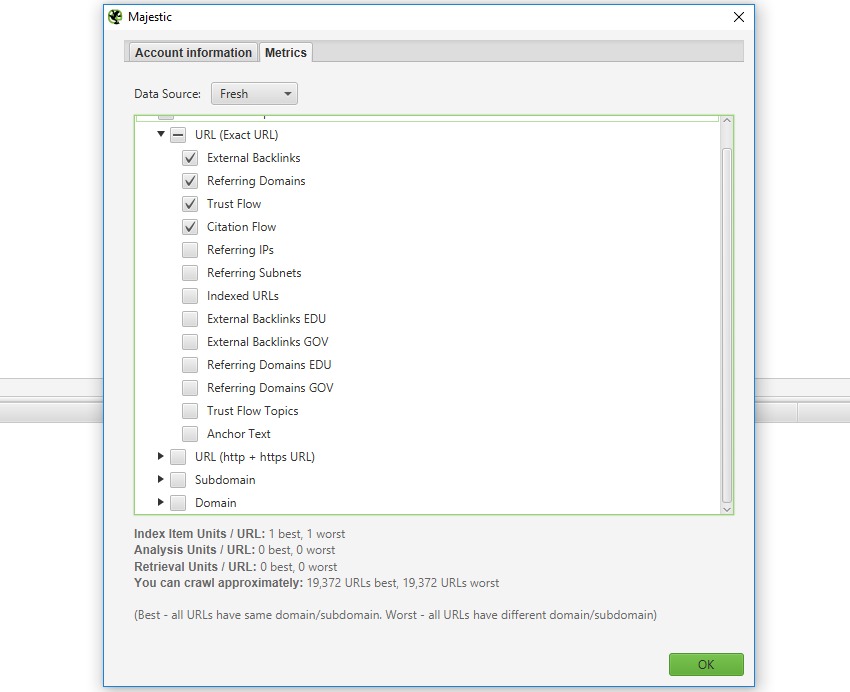
Task: Uncheck the Citation Flow checkbox
Action: pyautogui.click(x=190, y=227)
